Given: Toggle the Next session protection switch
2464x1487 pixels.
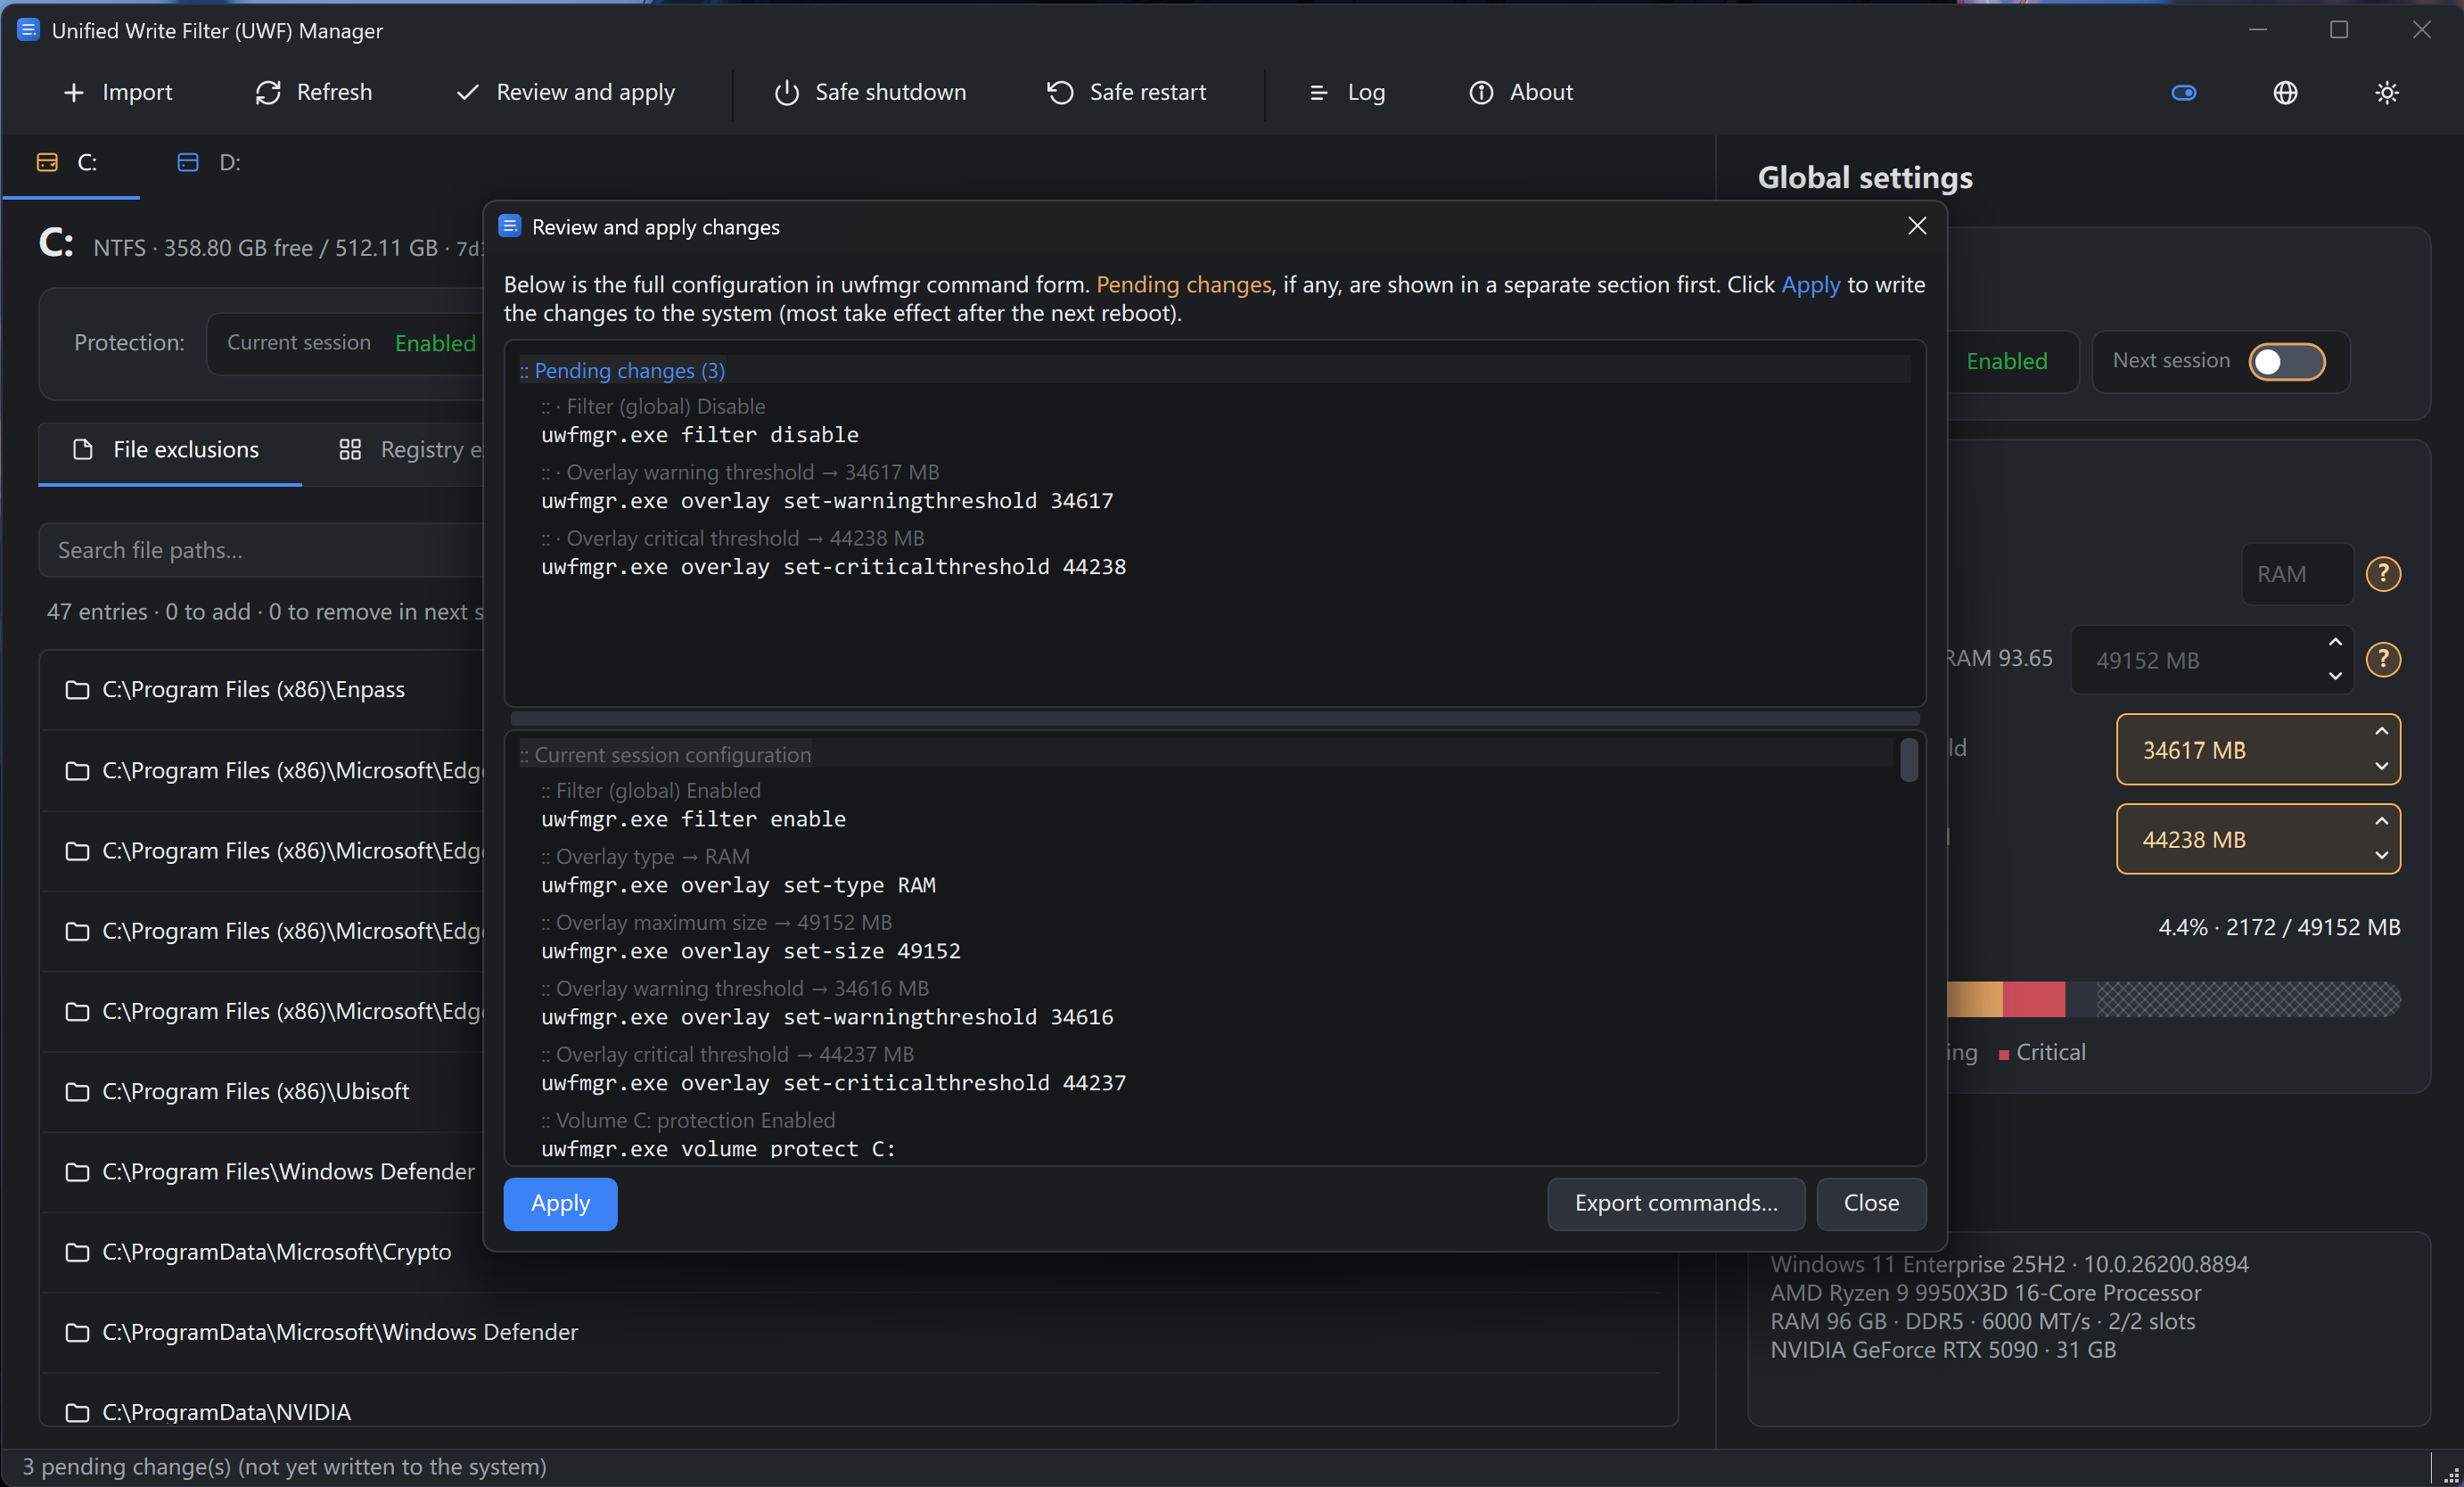Looking at the screenshot, I should (x=2286, y=361).
